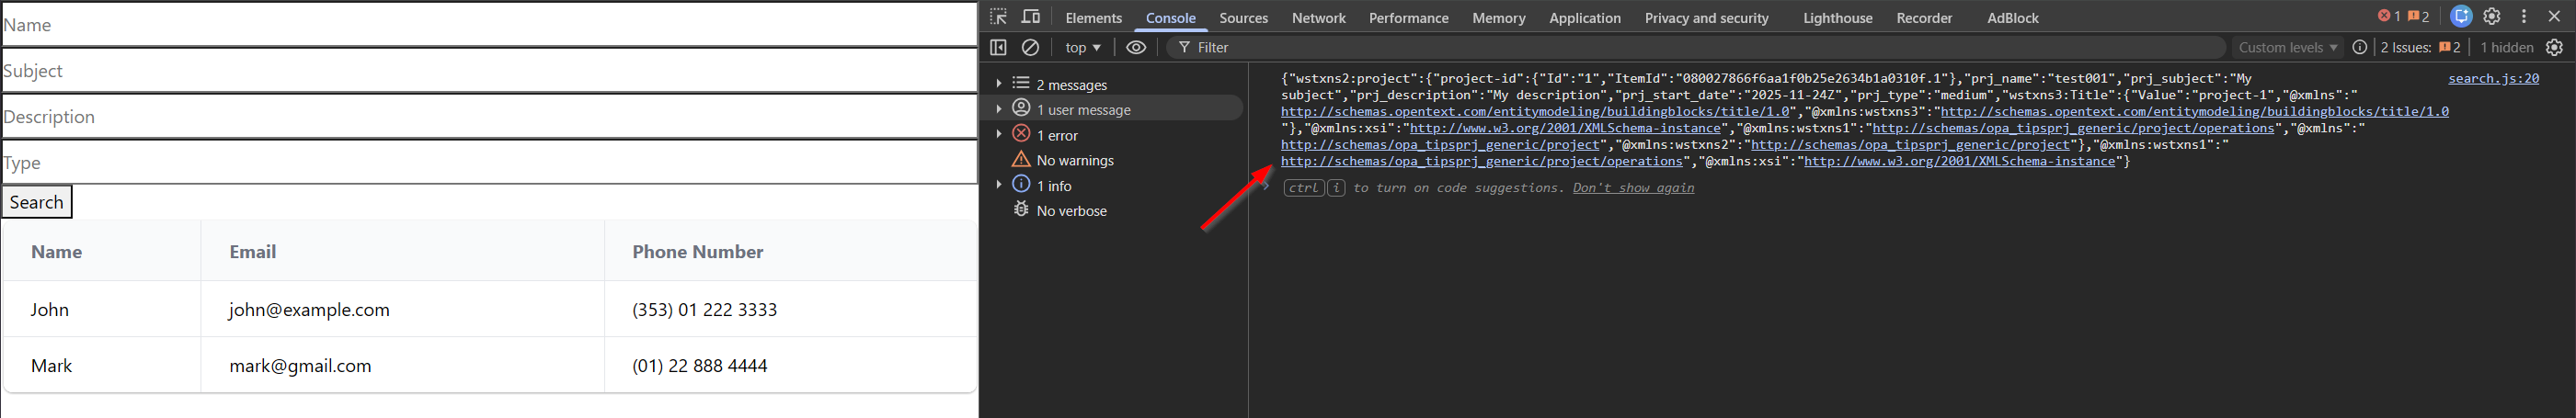This screenshot has width=2576, height=418.
Task: Click the console Filter text box
Action: (1700, 47)
